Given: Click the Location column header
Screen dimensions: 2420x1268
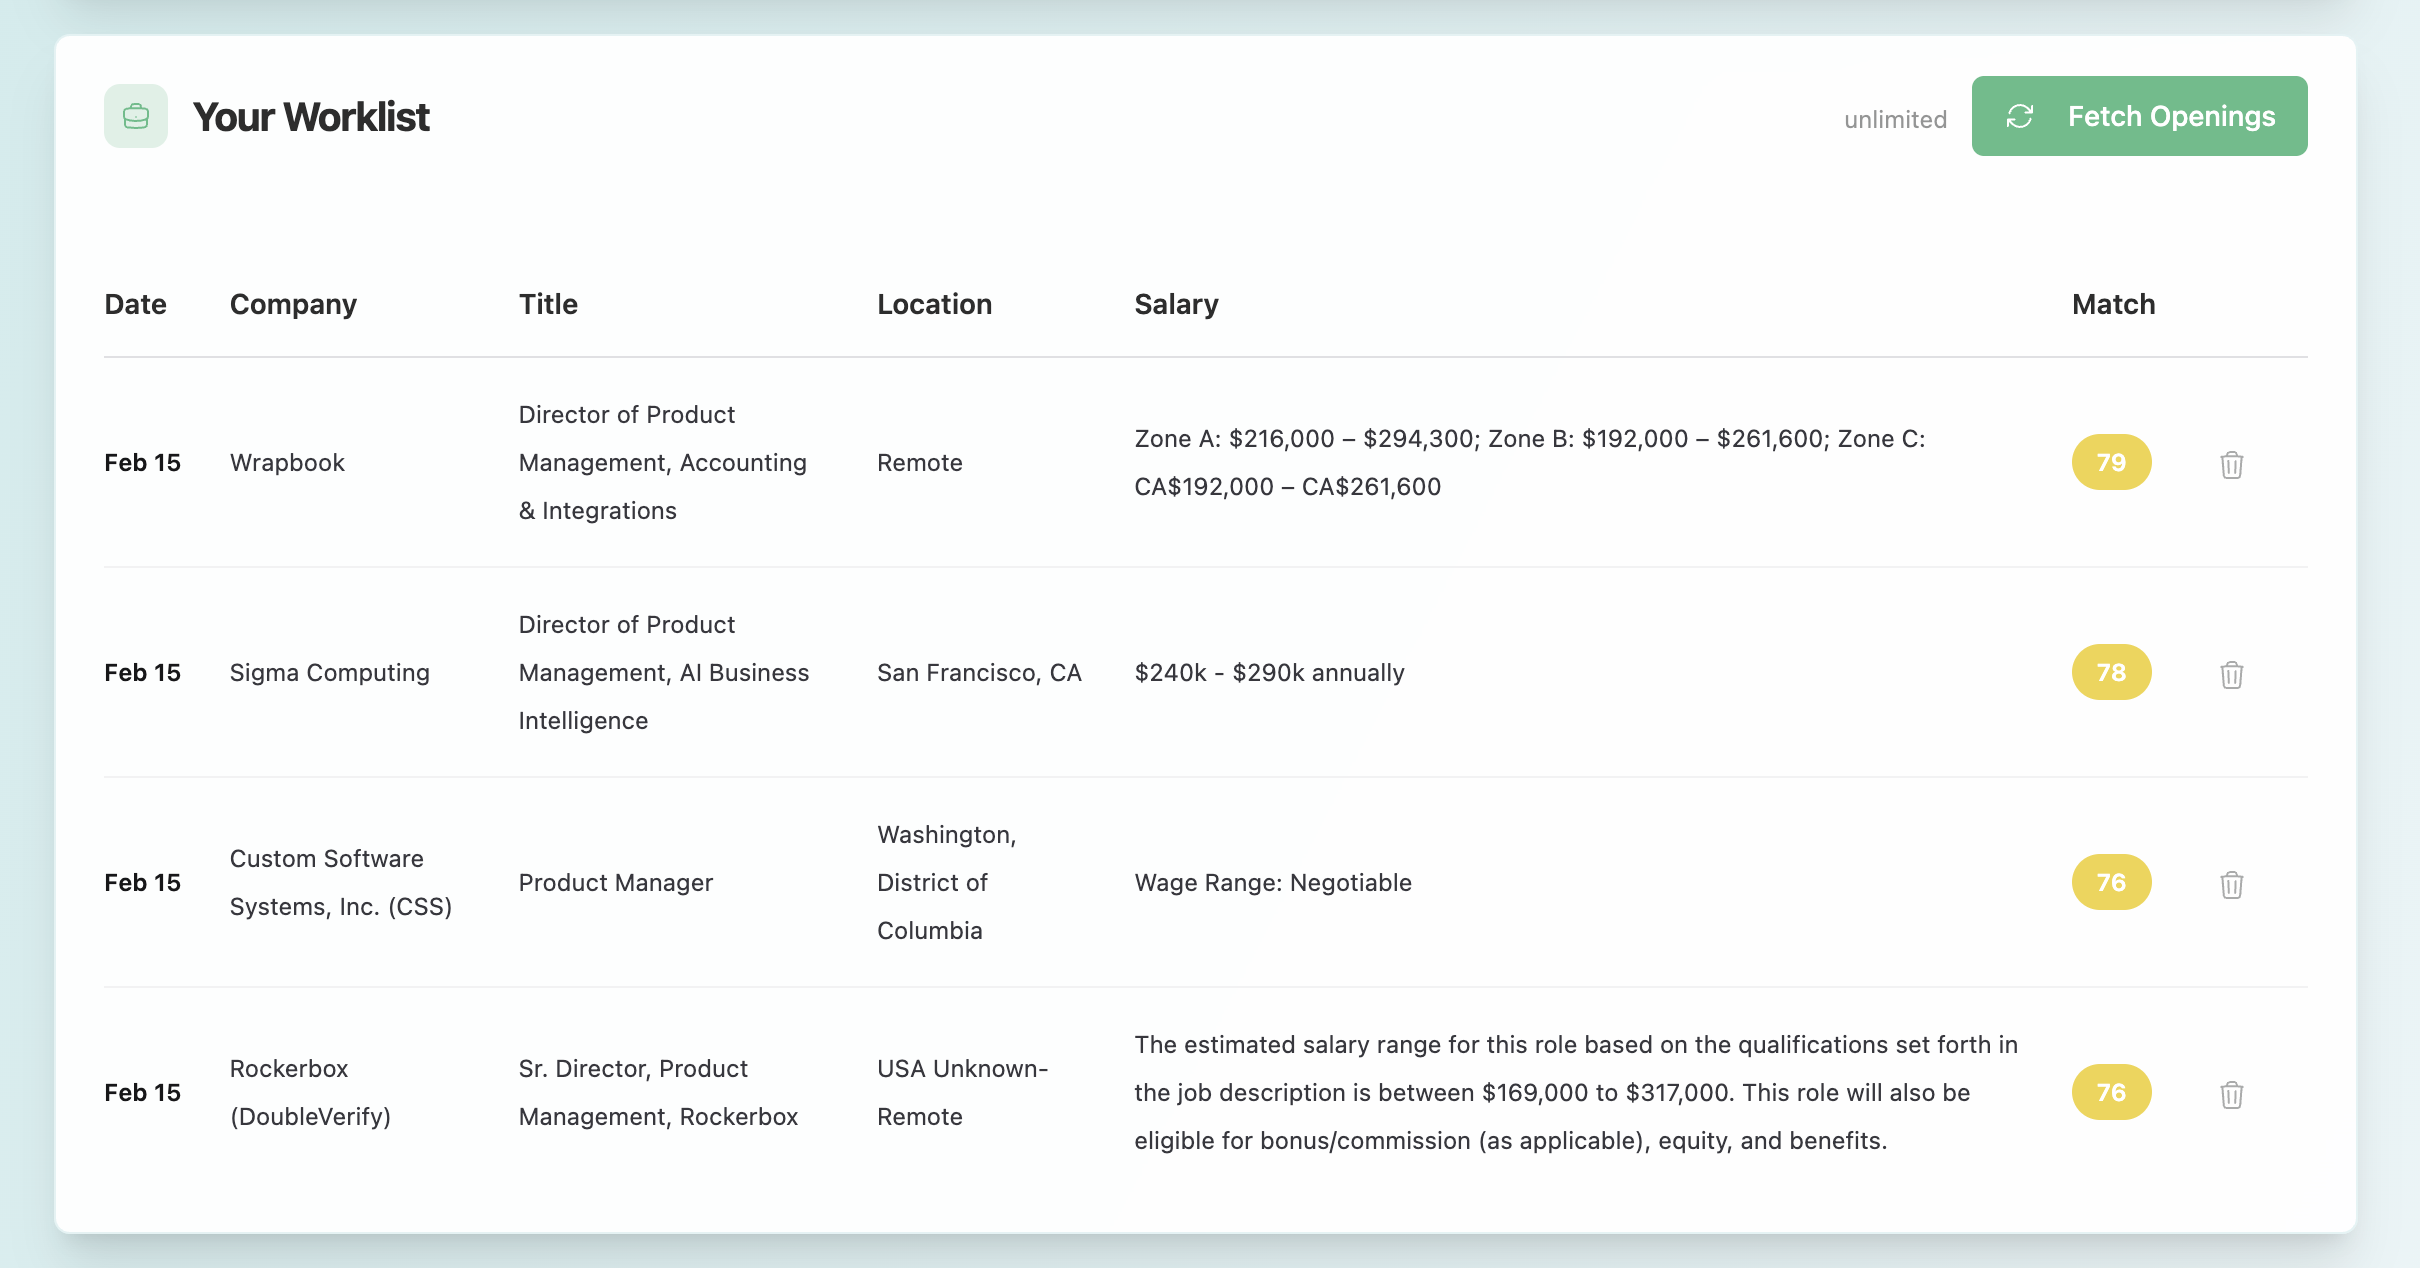Looking at the screenshot, I should point(934,304).
